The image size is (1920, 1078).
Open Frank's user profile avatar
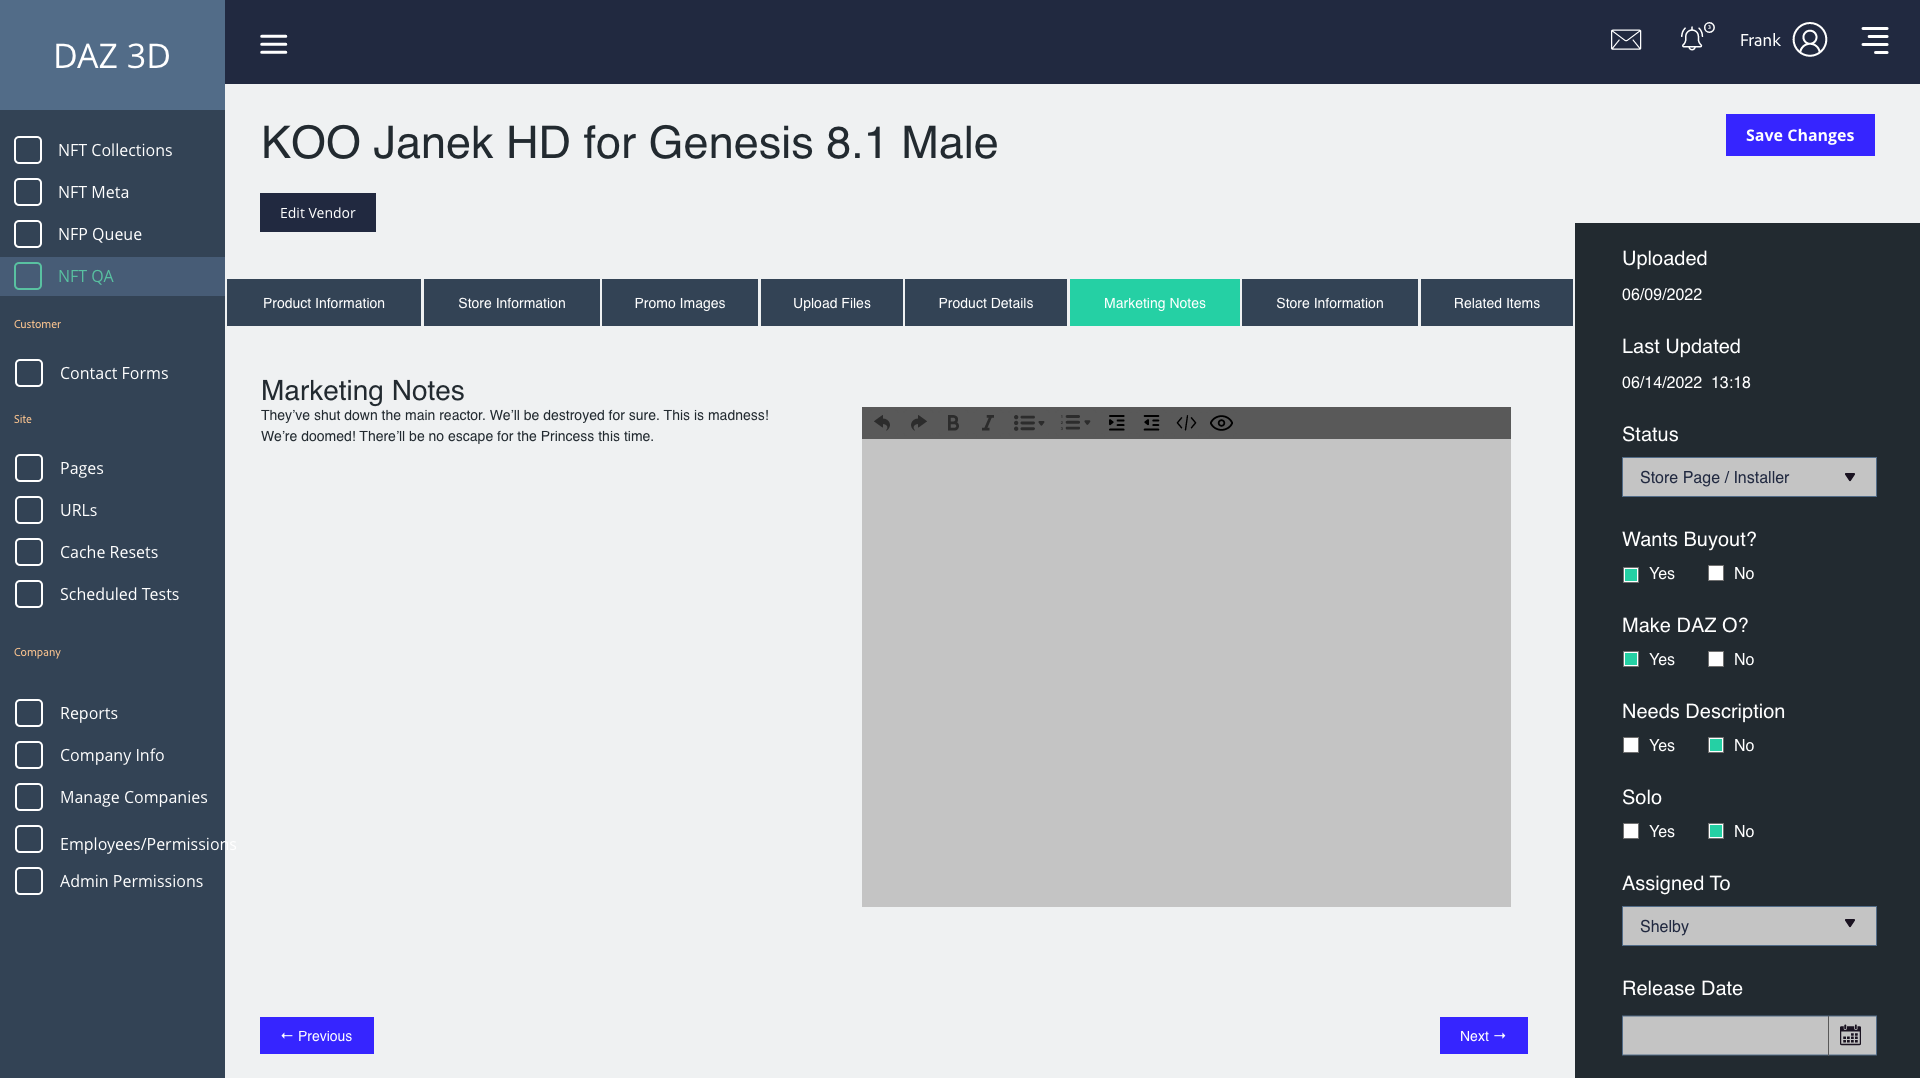[1810, 40]
